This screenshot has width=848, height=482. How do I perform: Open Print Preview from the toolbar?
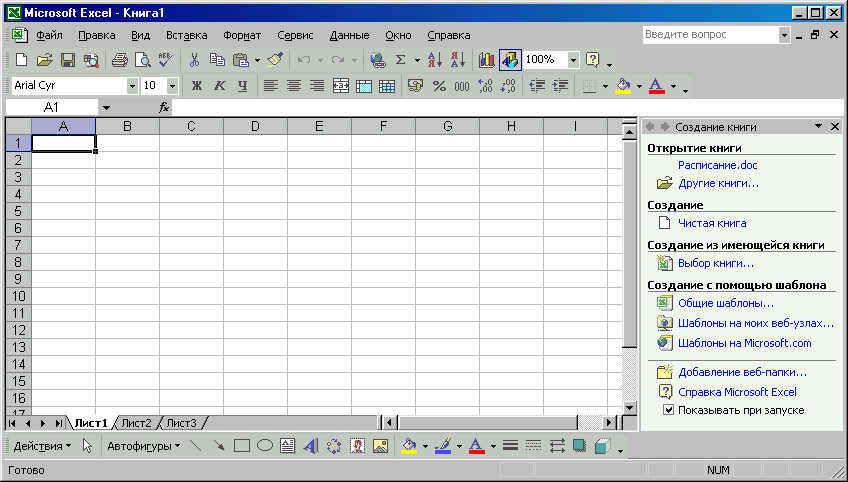142,60
